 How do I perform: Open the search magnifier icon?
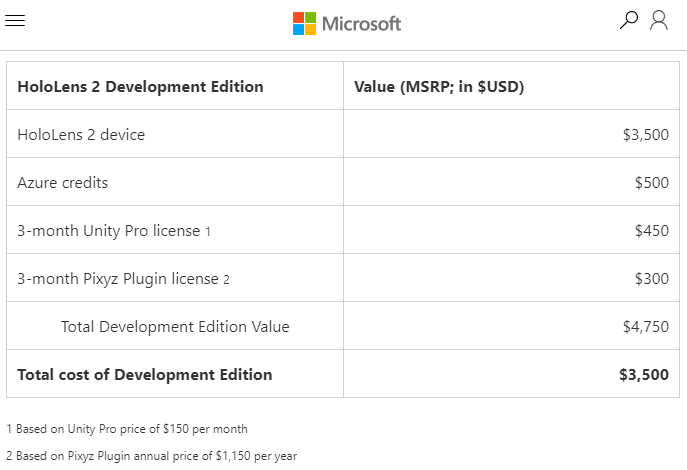tap(628, 20)
